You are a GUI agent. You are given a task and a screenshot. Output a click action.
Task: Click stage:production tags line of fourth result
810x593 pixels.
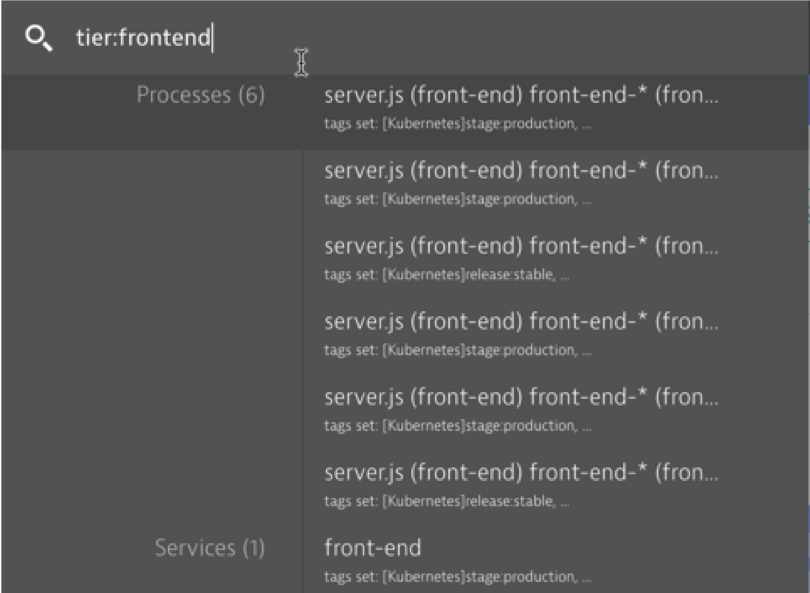[x=458, y=350]
